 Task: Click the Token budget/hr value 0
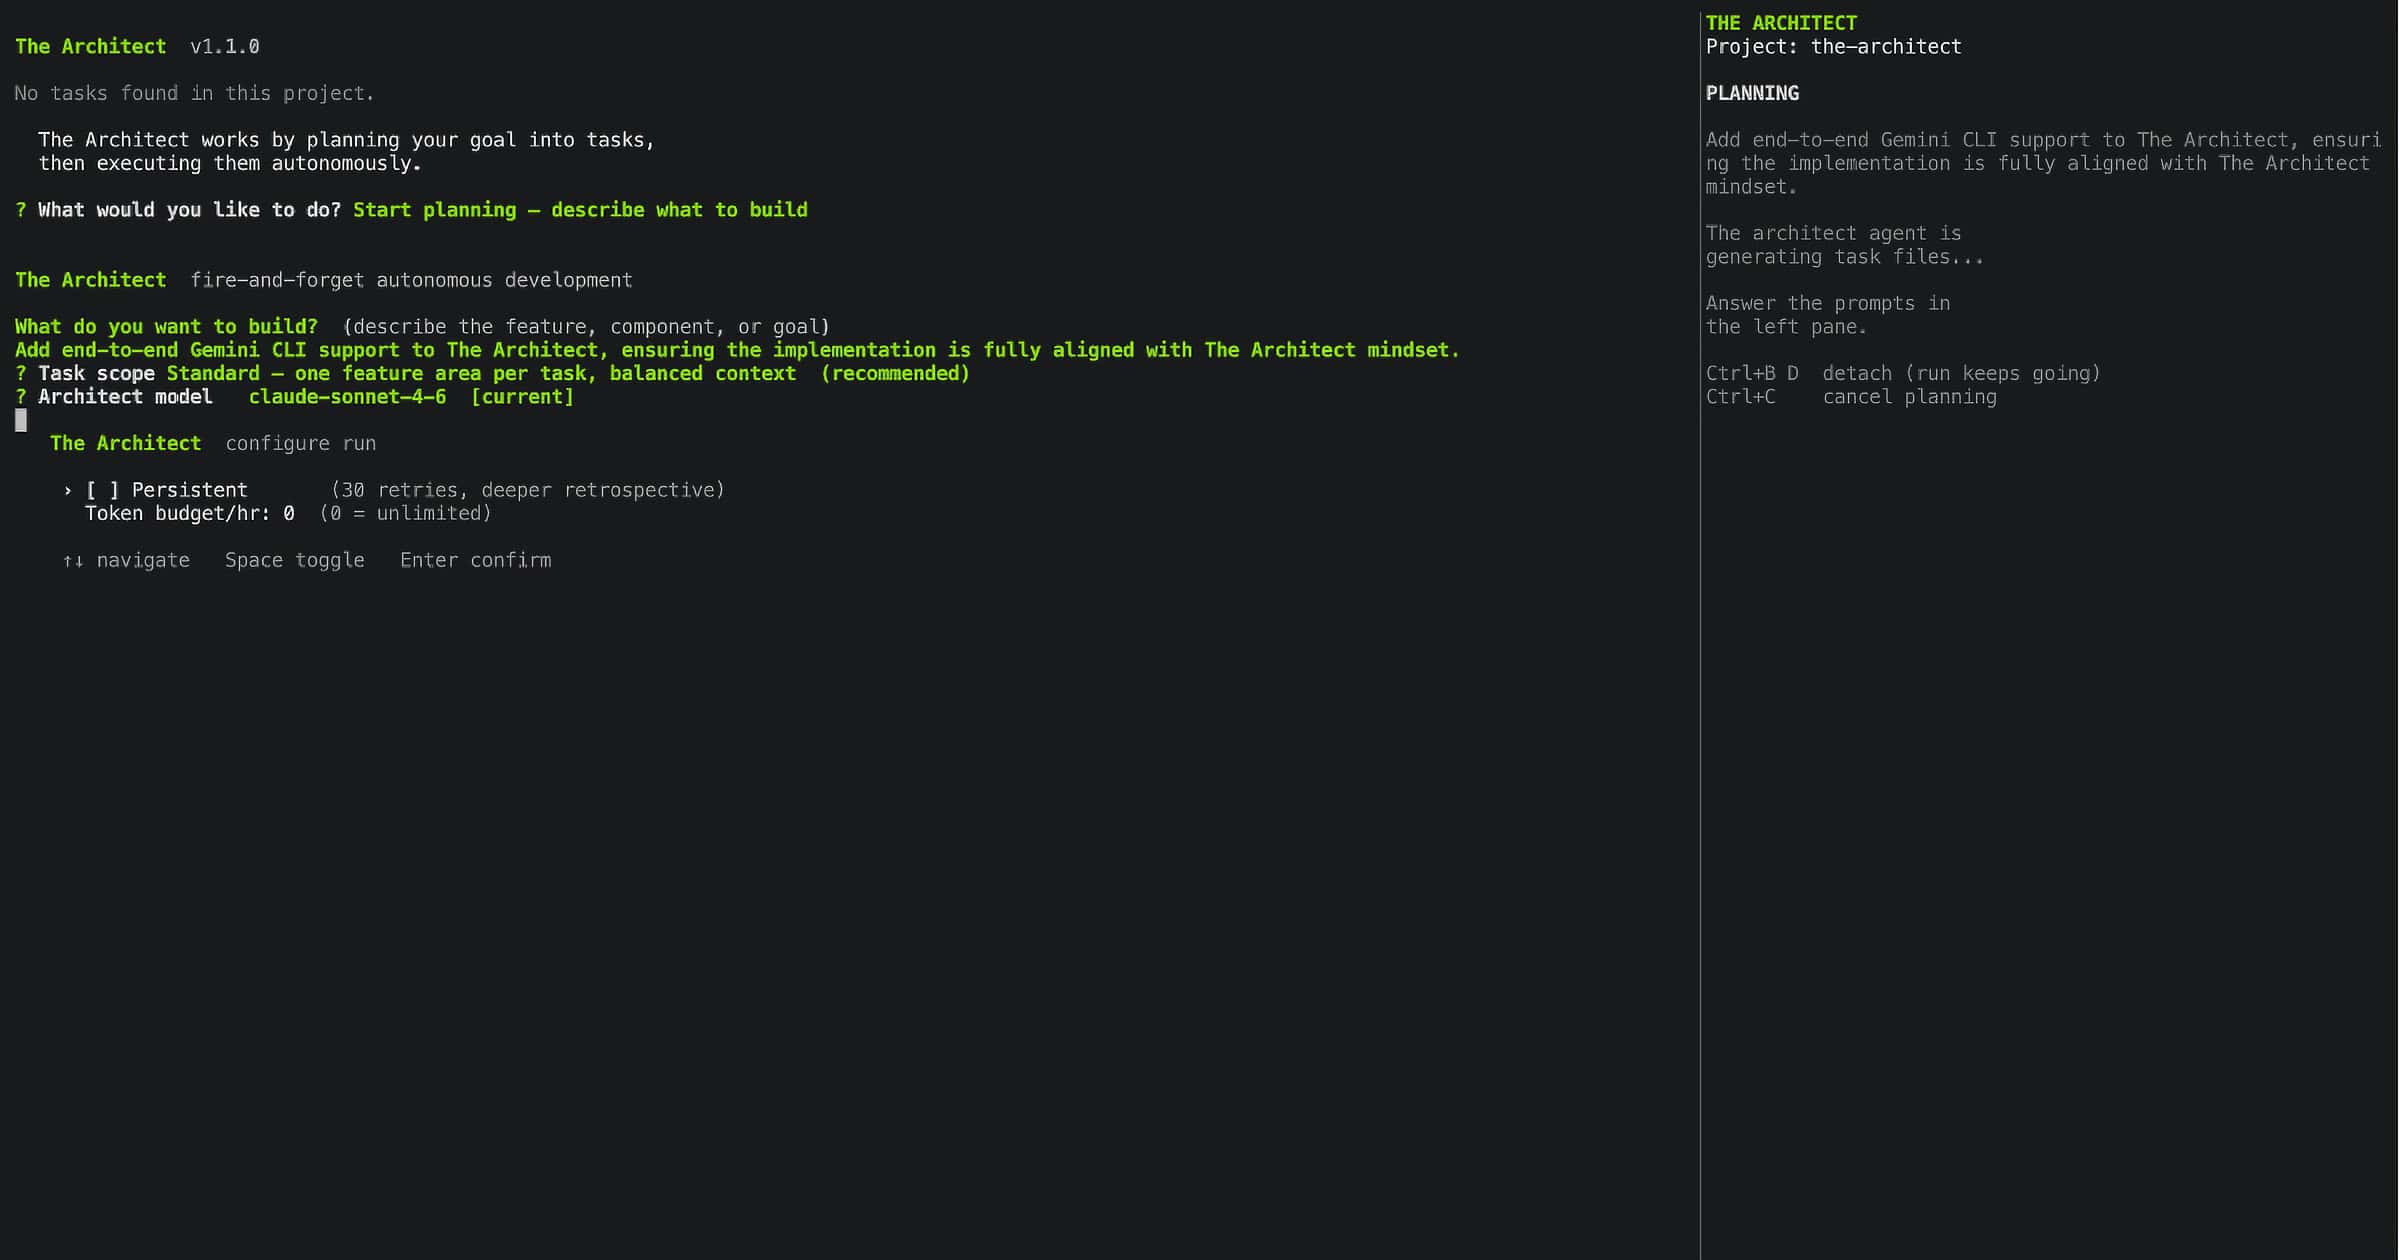(289, 513)
